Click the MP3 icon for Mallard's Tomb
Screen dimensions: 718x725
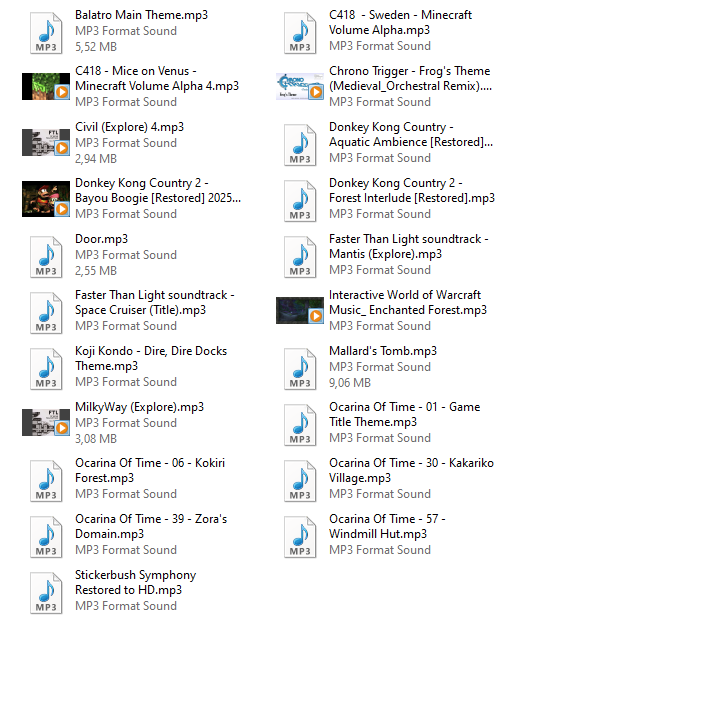coord(300,369)
